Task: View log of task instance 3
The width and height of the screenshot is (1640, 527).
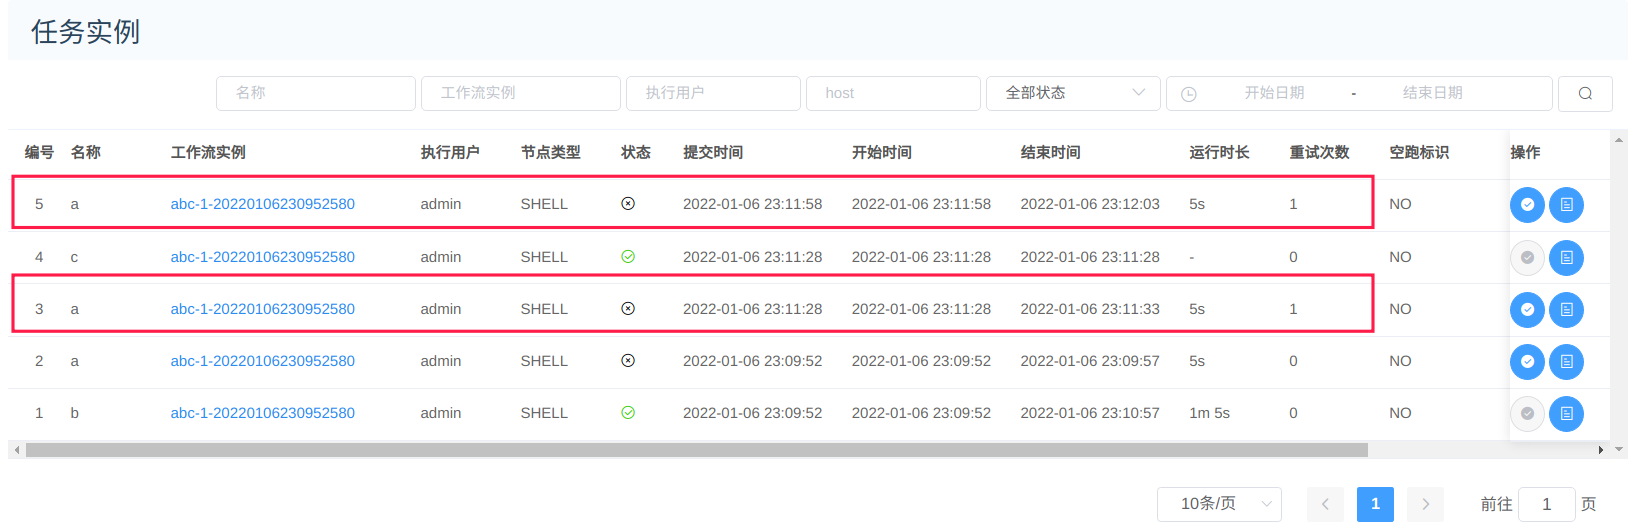Action: (1566, 310)
